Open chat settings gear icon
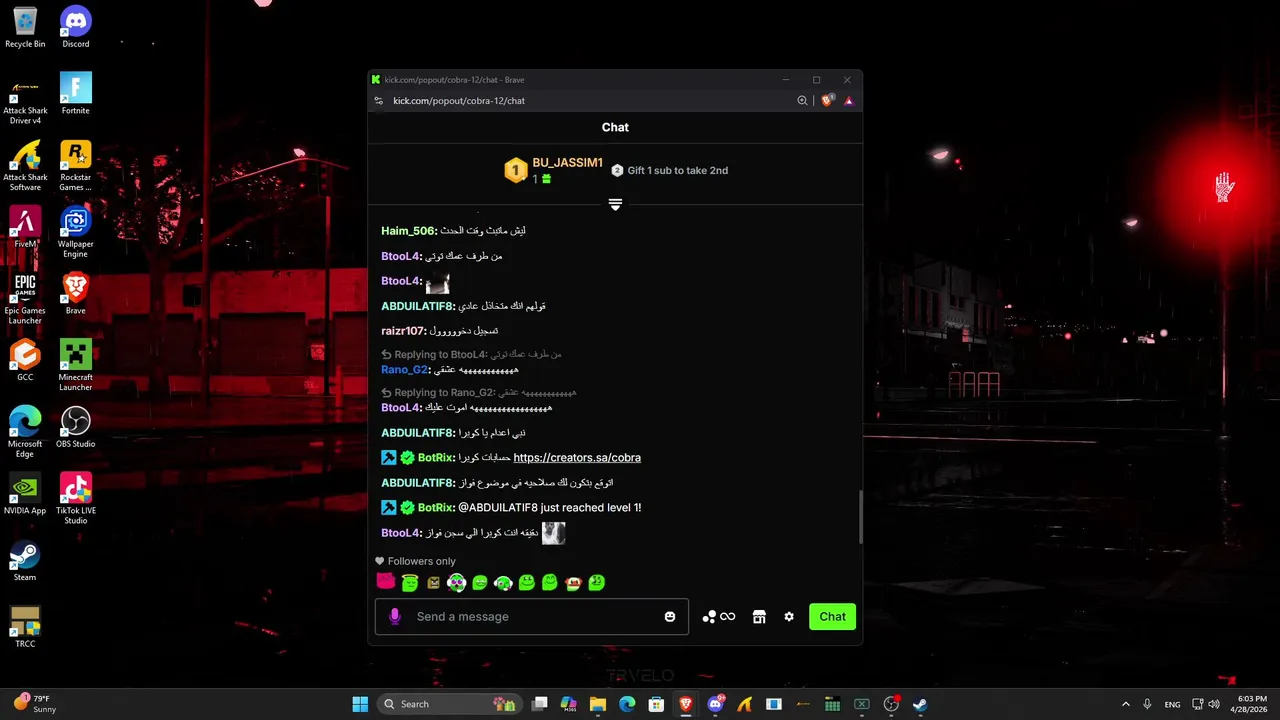Viewport: 1280px width, 720px height. pyautogui.click(x=789, y=617)
